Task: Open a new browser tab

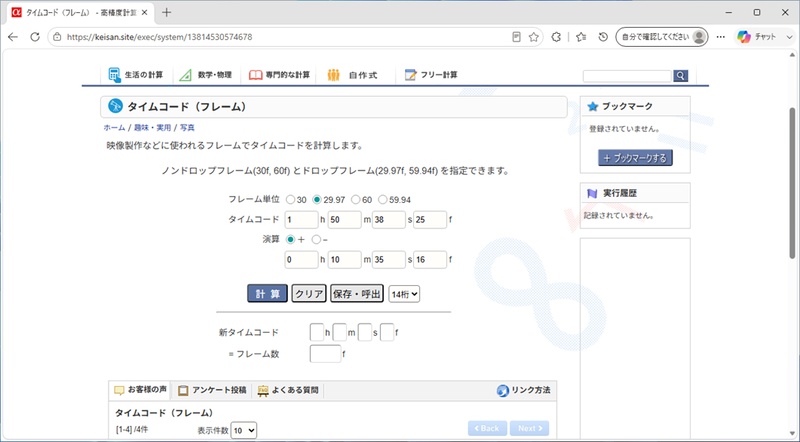Action: click(x=166, y=13)
